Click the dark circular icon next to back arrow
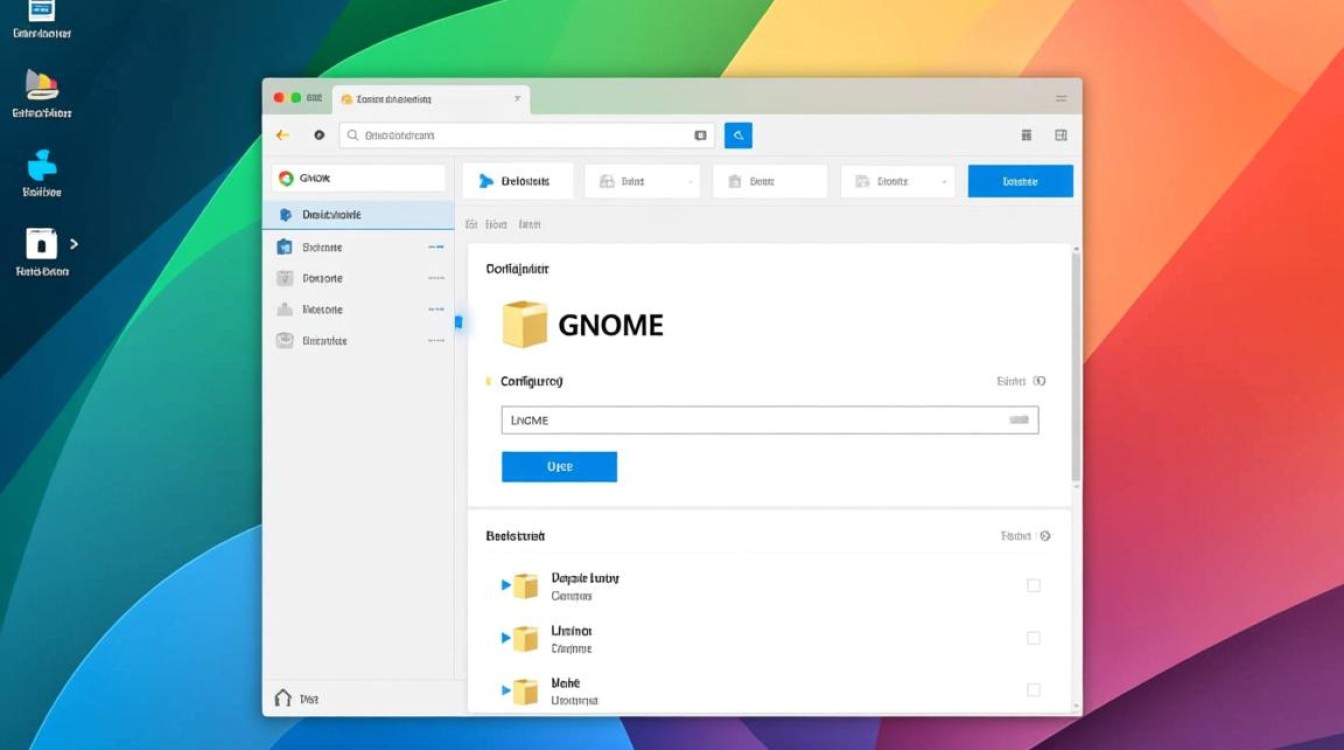 pos(319,135)
